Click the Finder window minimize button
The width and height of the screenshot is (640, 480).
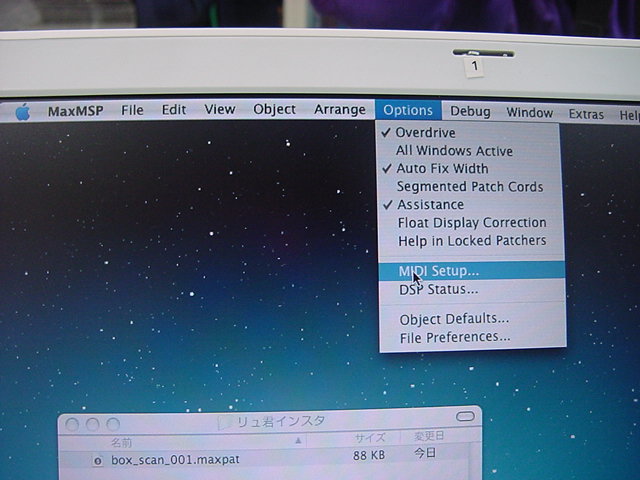coord(93,424)
